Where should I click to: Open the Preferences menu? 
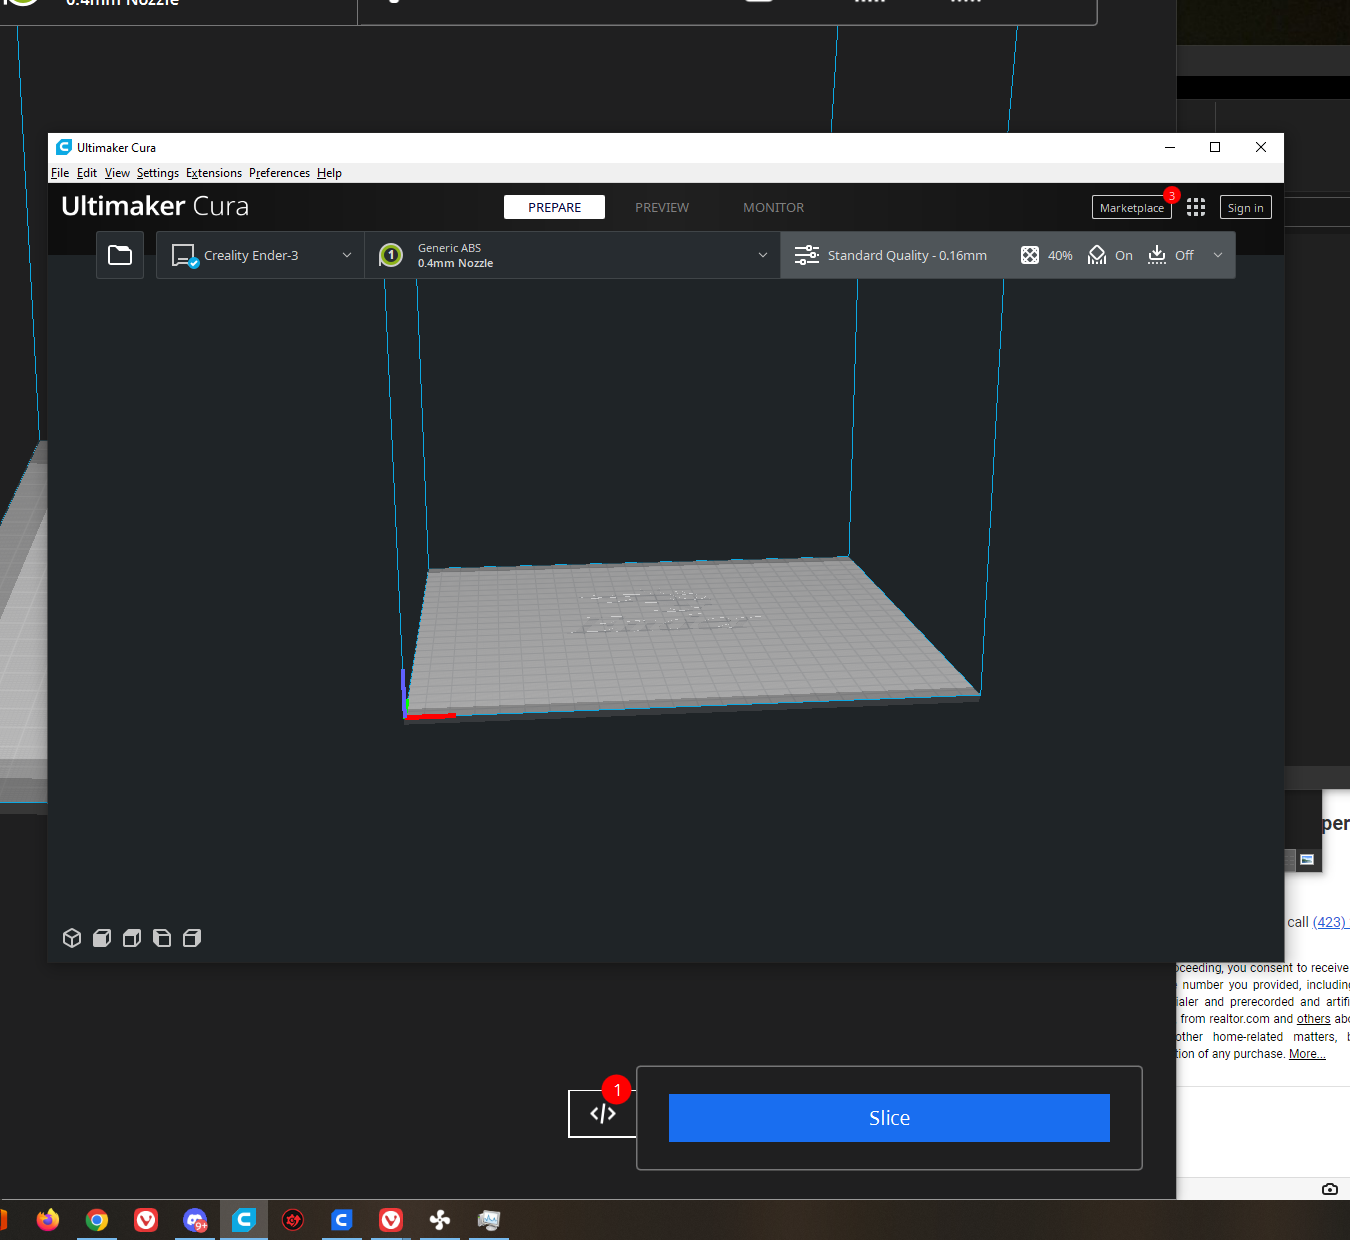(279, 173)
